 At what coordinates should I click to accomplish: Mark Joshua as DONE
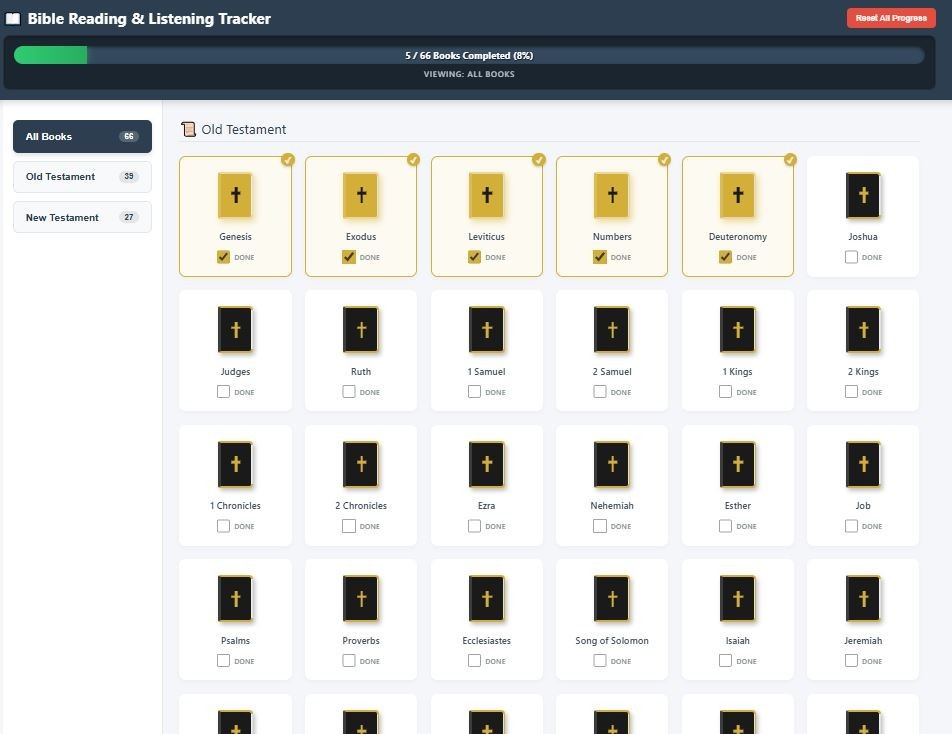click(x=851, y=257)
